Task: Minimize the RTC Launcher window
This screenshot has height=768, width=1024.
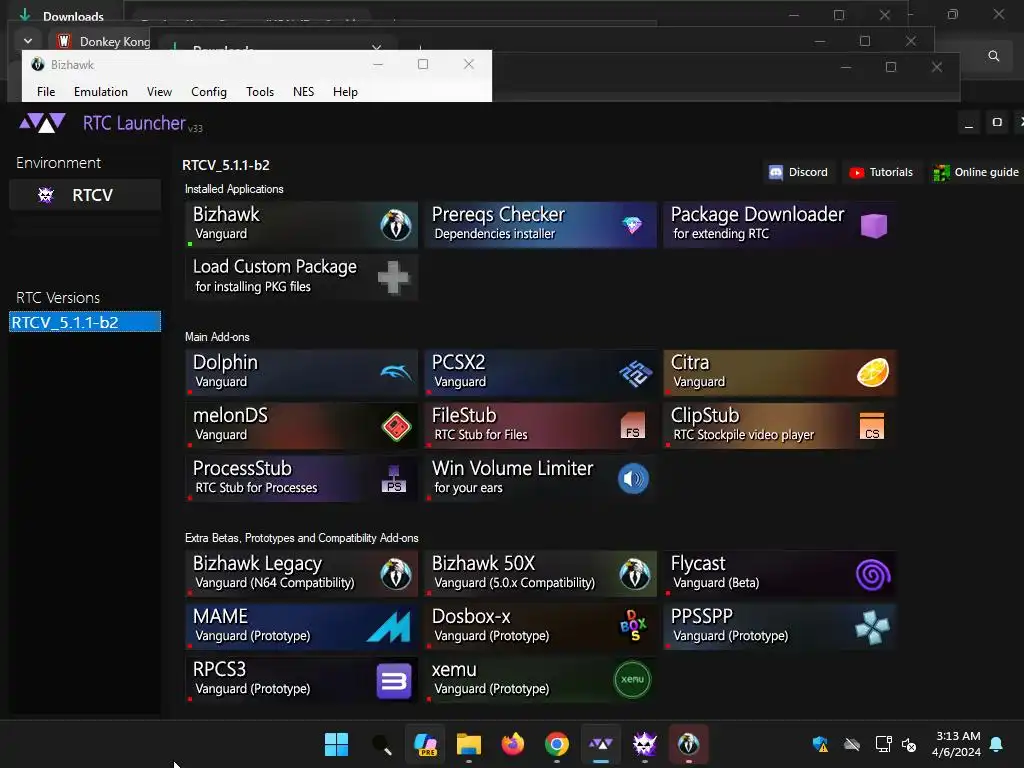Action: [x=969, y=123]
